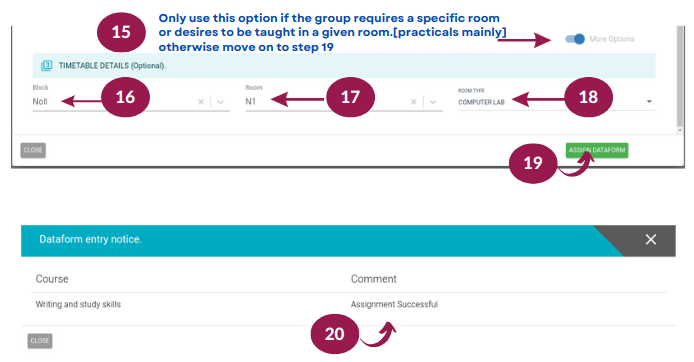Select the Writing and study skills row

(x=349, y=304)
